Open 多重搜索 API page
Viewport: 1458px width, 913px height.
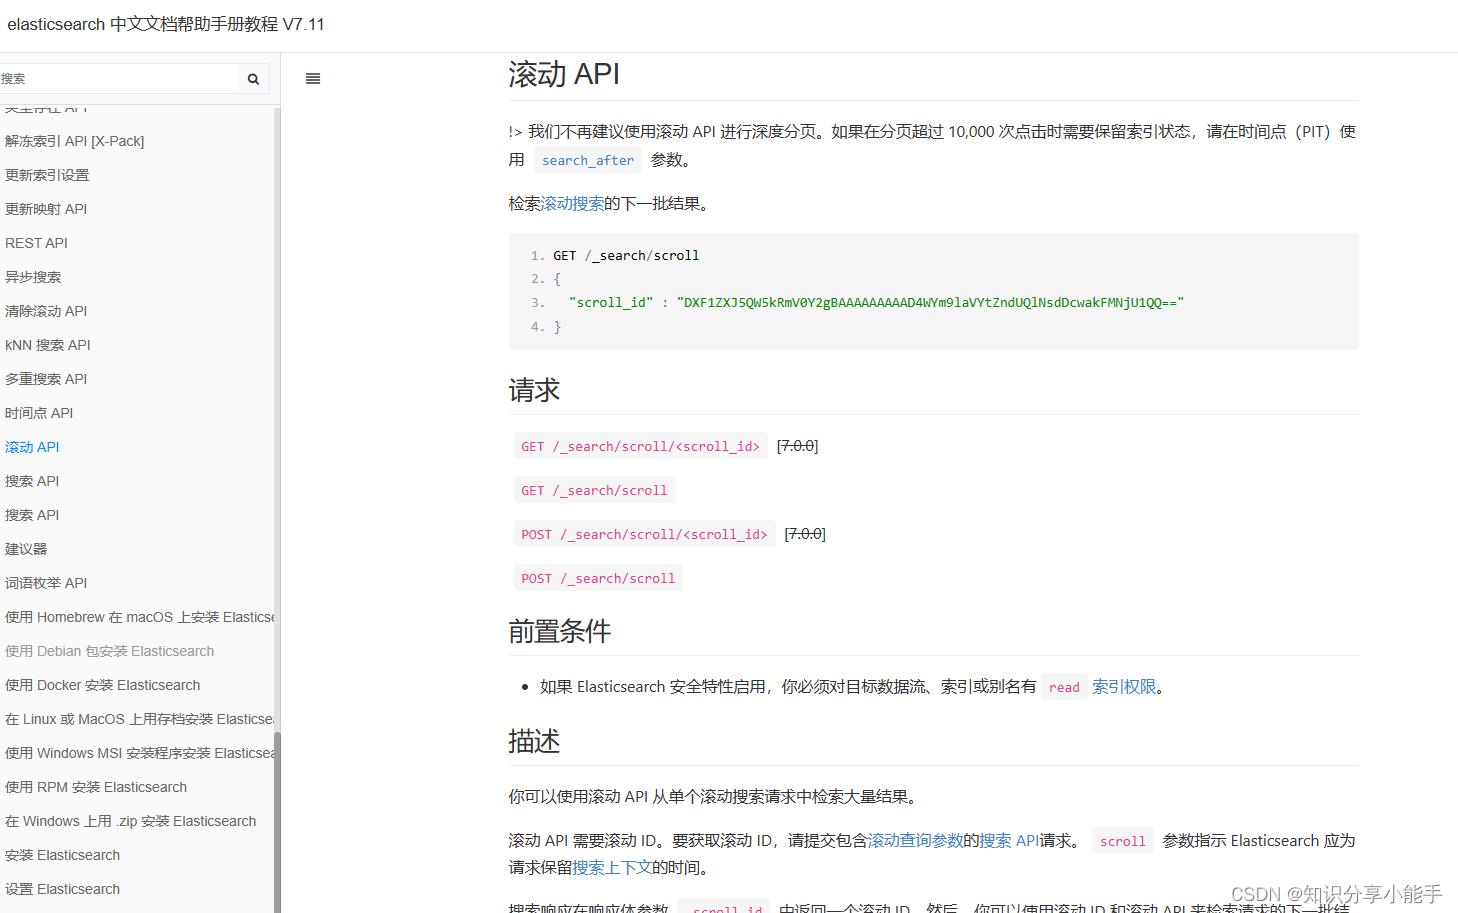pos(46,379)
